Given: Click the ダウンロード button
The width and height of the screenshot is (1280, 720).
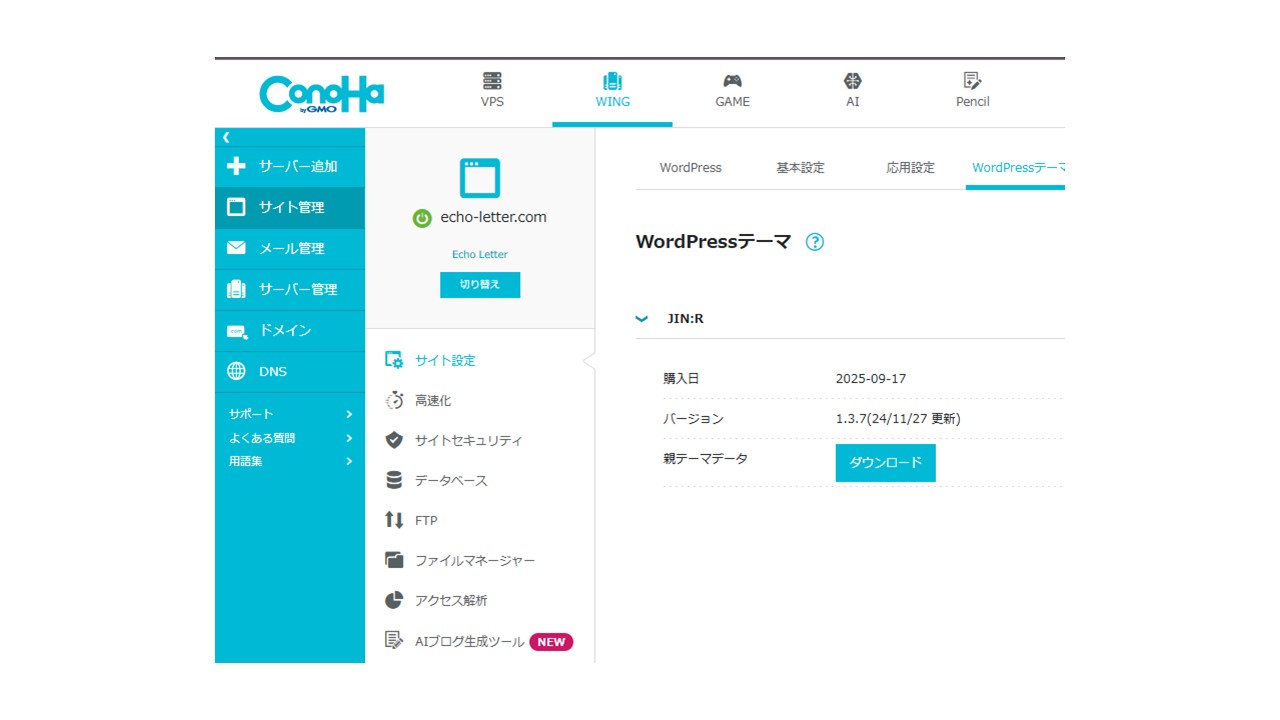Looking at the screenshot, I should point(885,463).
